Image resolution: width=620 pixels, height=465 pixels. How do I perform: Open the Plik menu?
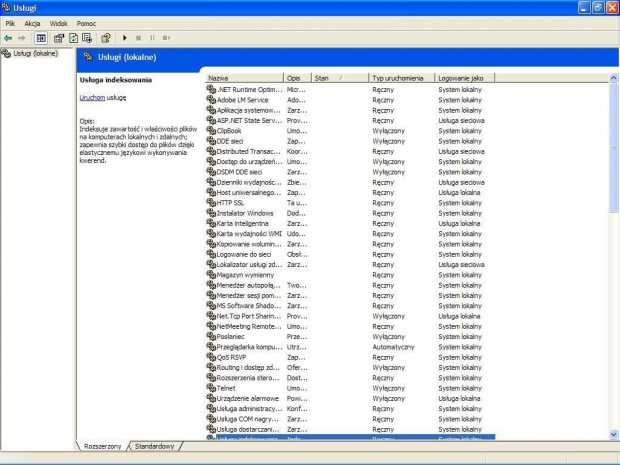click(x=10, y=22)
